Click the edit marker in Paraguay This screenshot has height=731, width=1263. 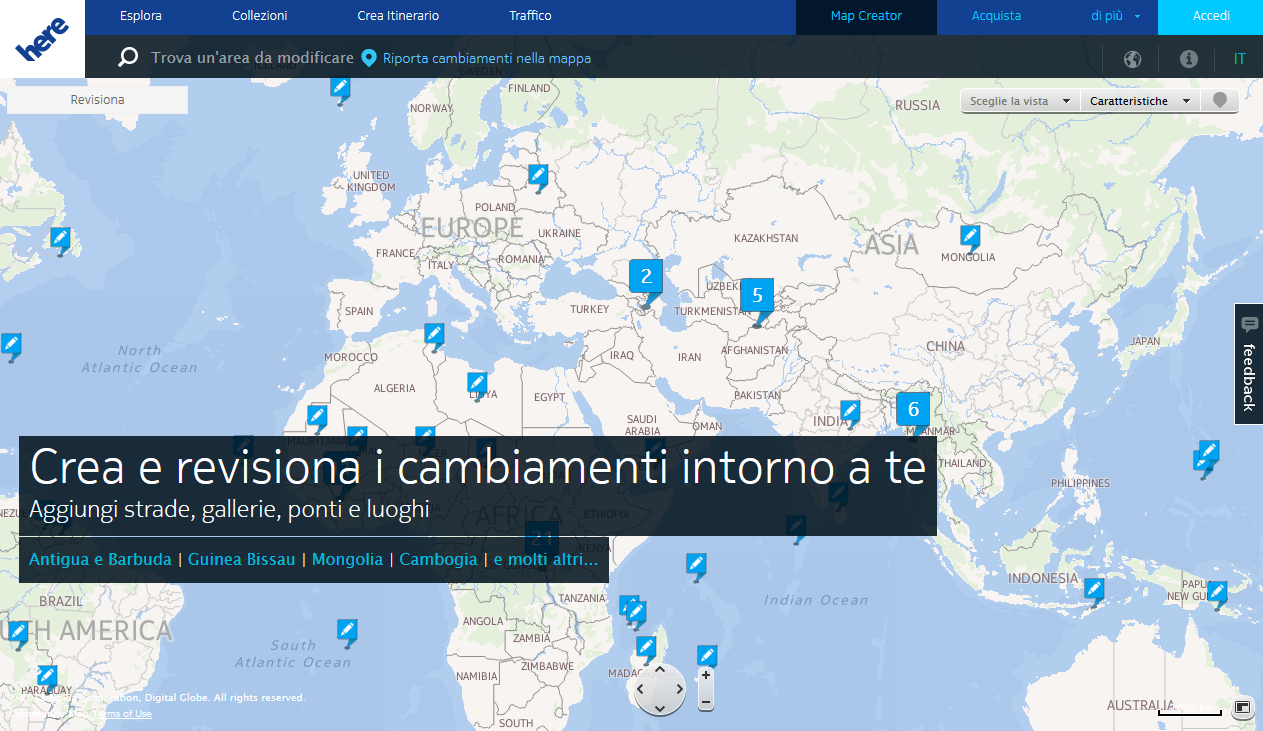pyautogui.click(x=47, y=677)
